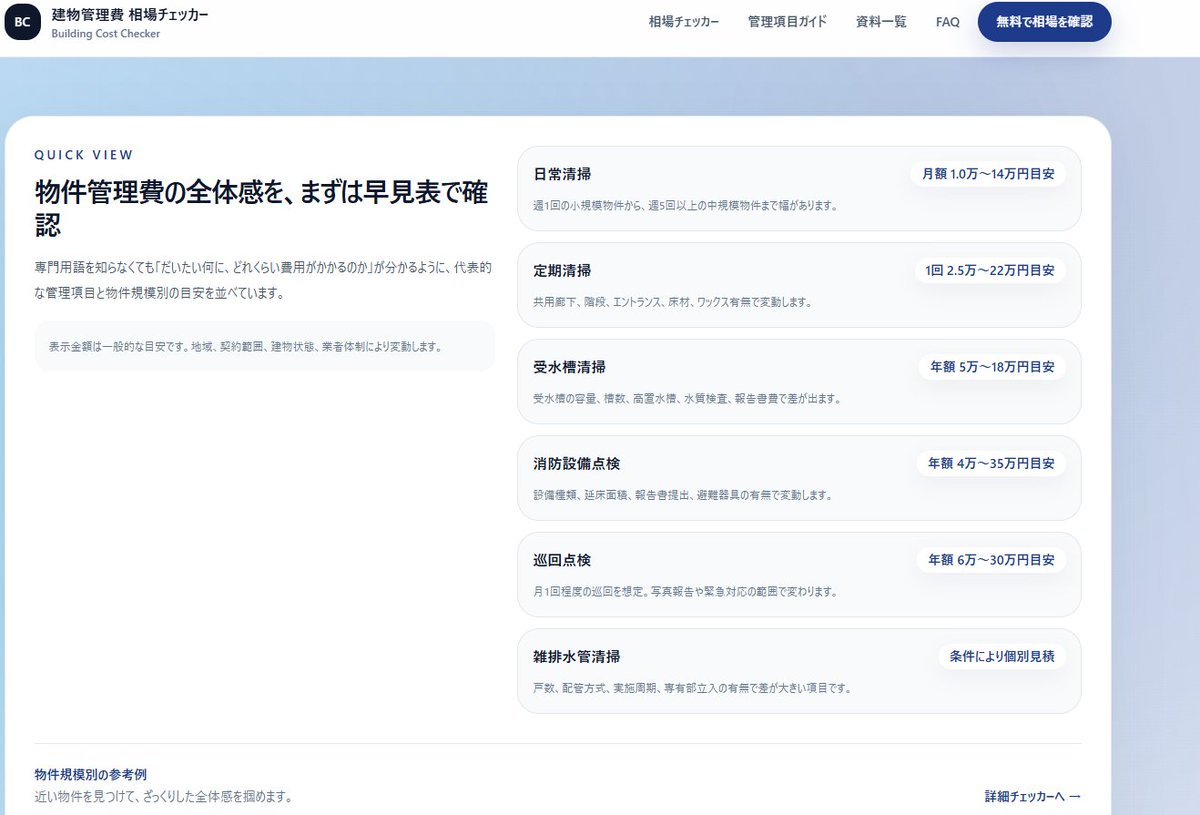Select FAQ in the top navigation
Viewport: 1200px width, 815px height.
pos(947,22)
